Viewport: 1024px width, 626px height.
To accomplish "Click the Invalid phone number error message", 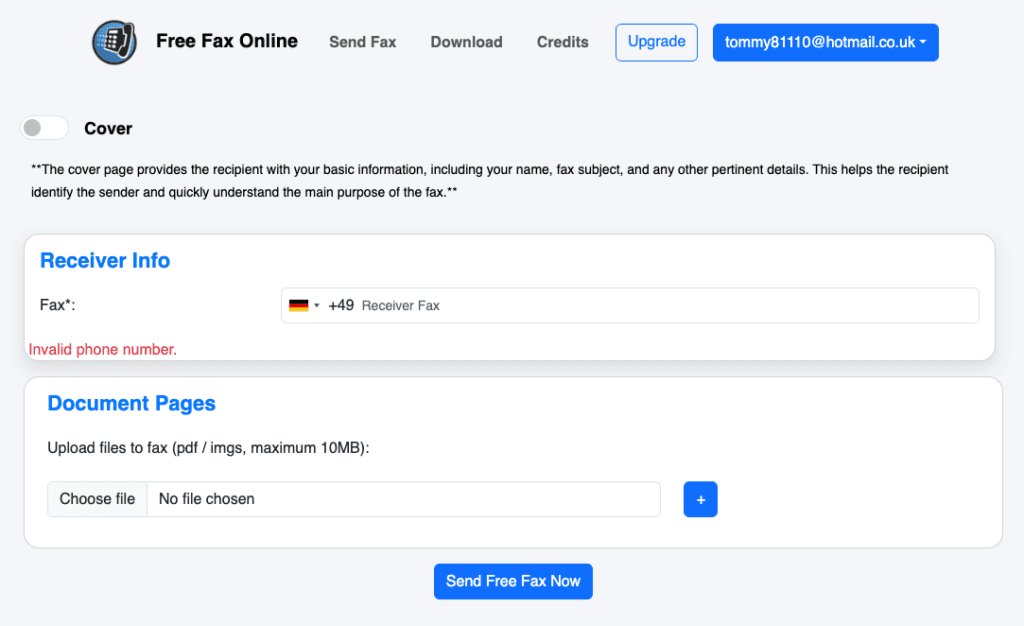I will (103, 349).
